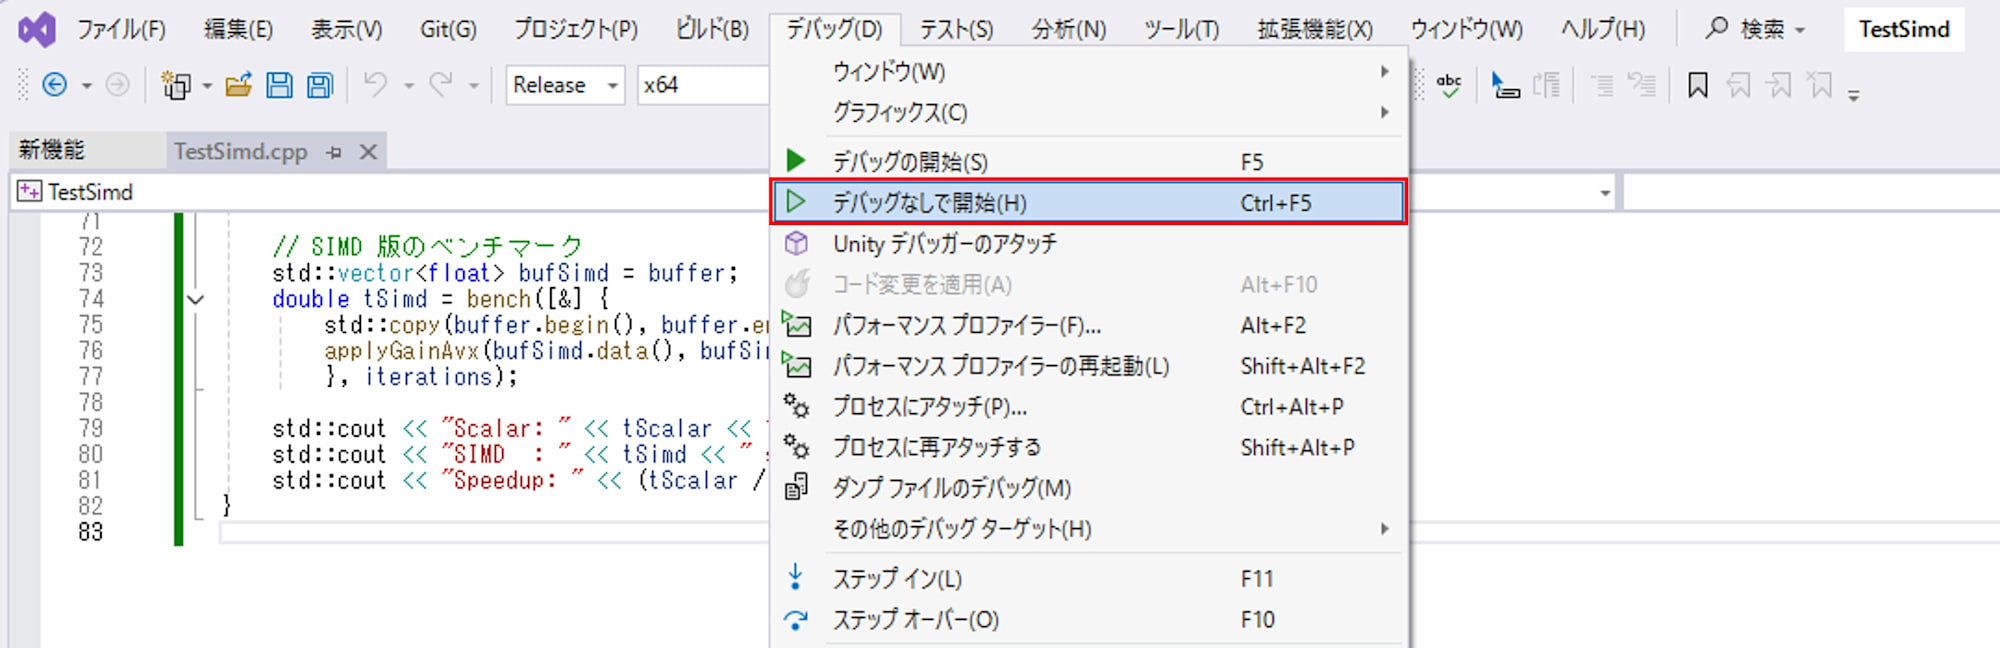Click the comment out lines icon
Viewport: 2000px width, 648px height.
1602,86
